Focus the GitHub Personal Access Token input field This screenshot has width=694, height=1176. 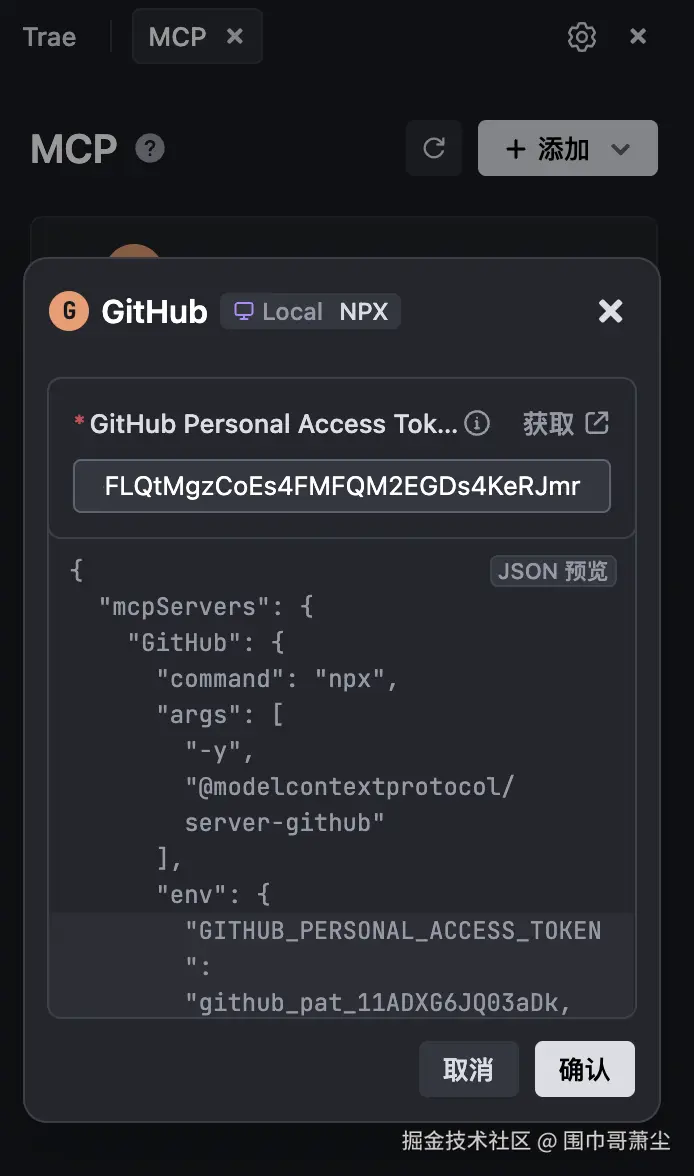342,486
